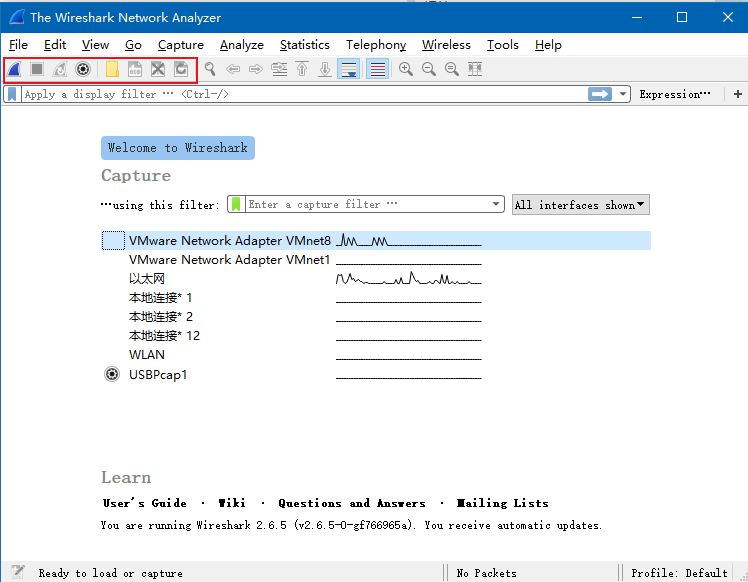Open the View menu
The height and width of the screenshot is (582, 748).
95,45
